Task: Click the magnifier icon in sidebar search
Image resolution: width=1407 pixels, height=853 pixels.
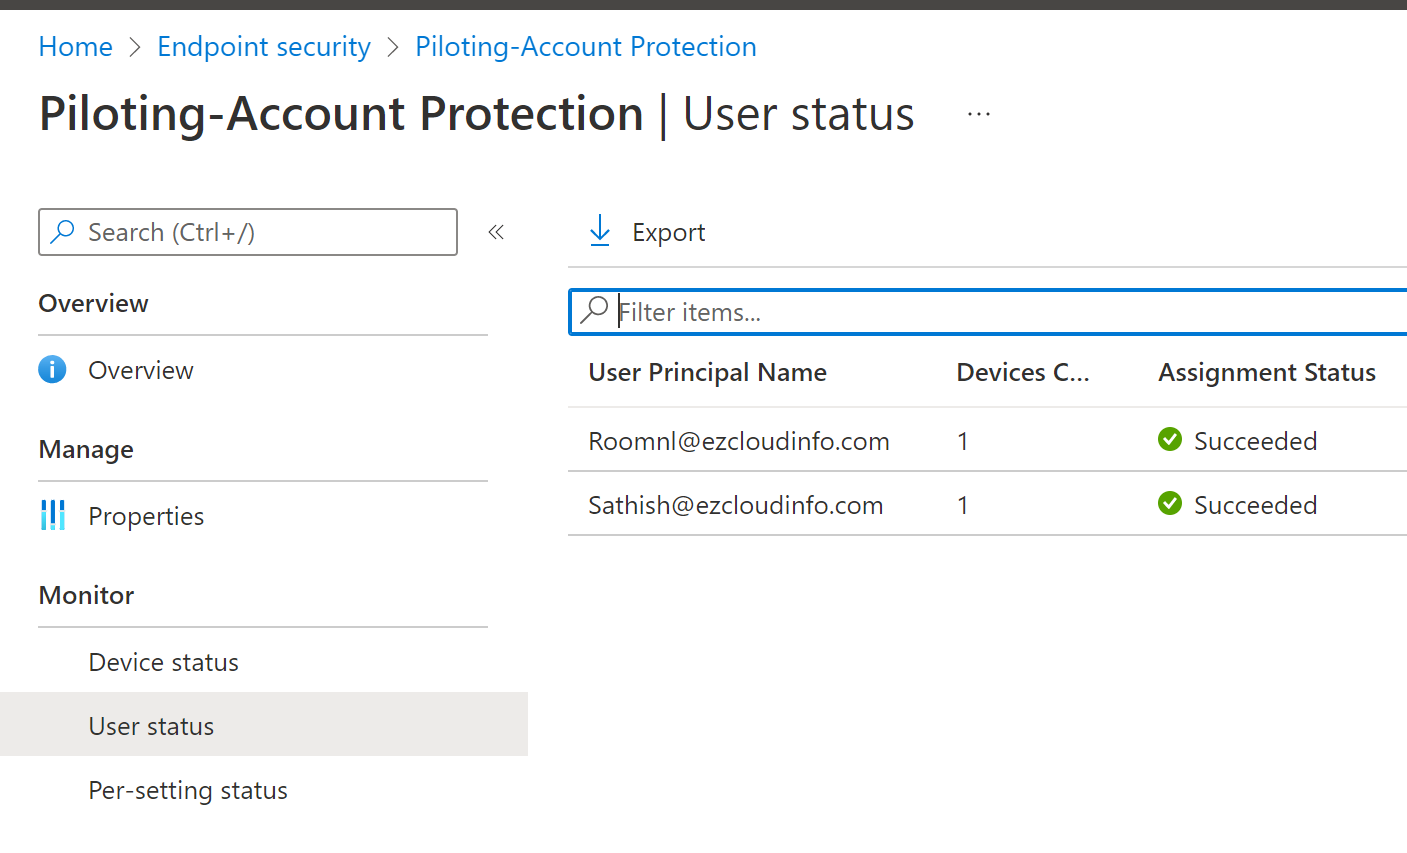Action: coord(63,232)
